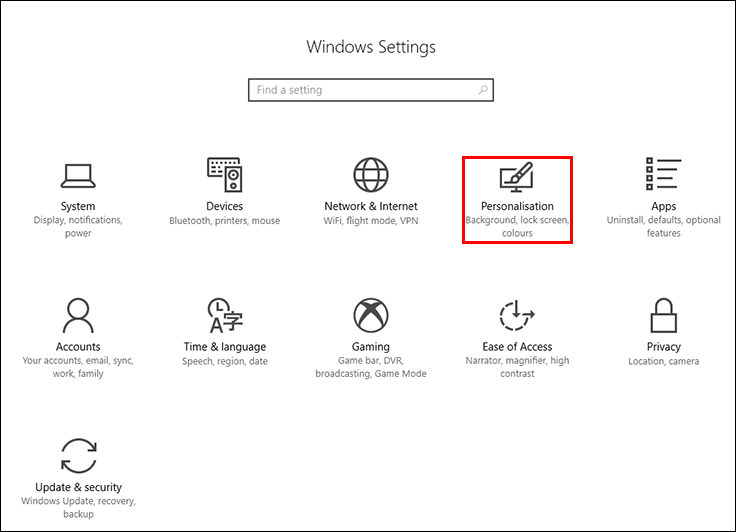Screen dimensions: 736x532
Task: Click the Apps label
Action: click(664, 207)
